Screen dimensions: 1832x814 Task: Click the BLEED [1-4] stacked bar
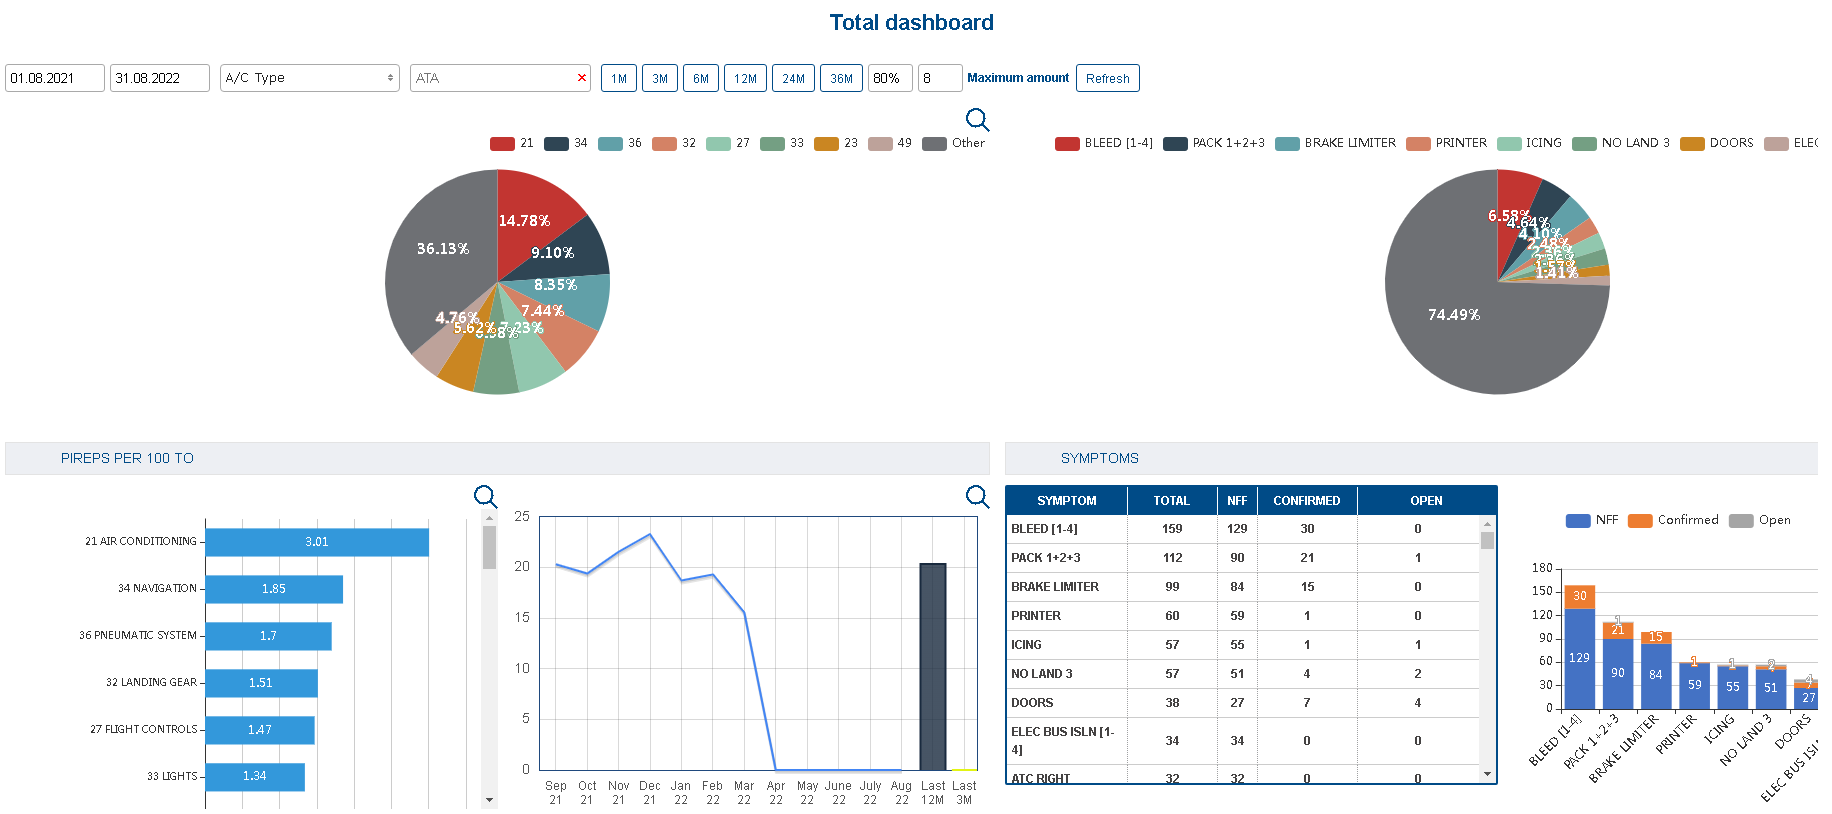(1579, 648)
